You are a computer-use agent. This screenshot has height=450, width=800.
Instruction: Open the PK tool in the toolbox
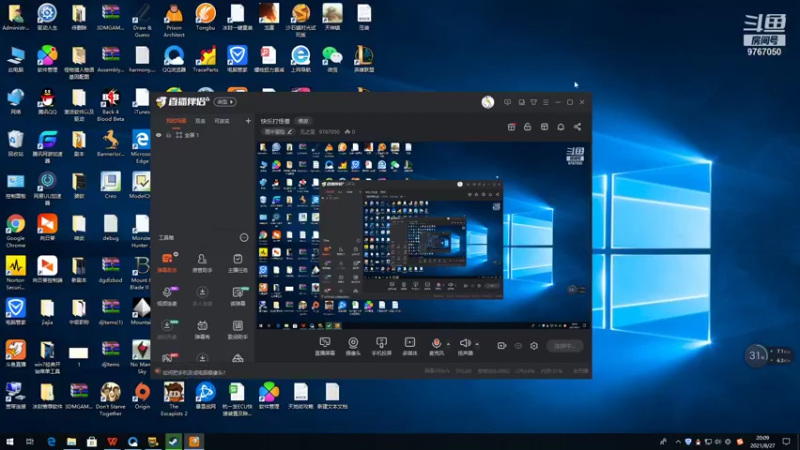tap(167, 358)
